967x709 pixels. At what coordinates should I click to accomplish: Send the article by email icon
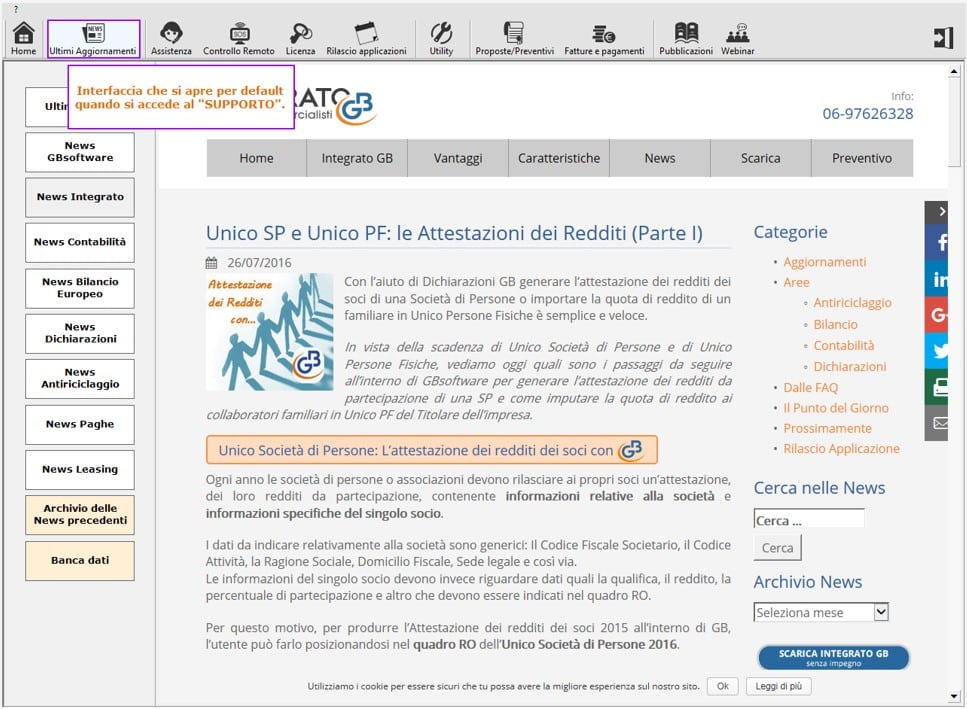click(936, 423)
